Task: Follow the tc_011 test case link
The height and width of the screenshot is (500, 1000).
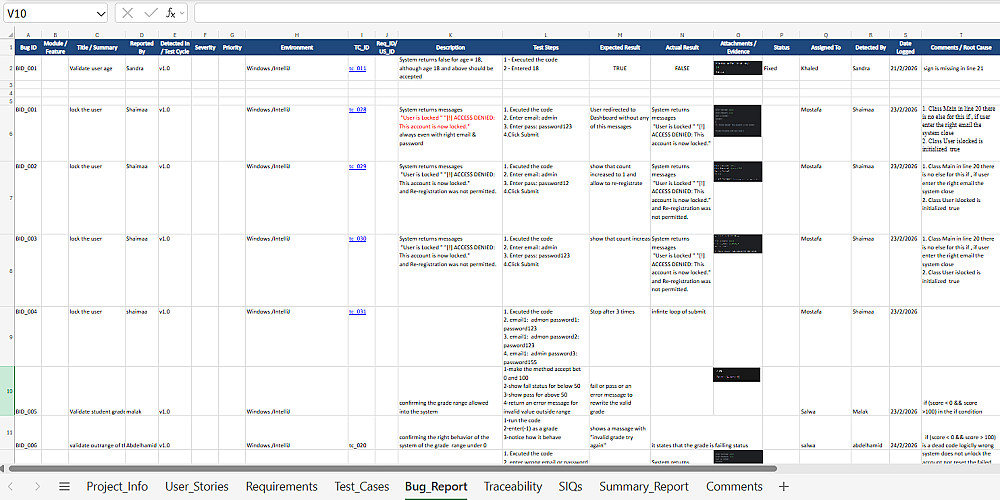Action: coord(357,68)
